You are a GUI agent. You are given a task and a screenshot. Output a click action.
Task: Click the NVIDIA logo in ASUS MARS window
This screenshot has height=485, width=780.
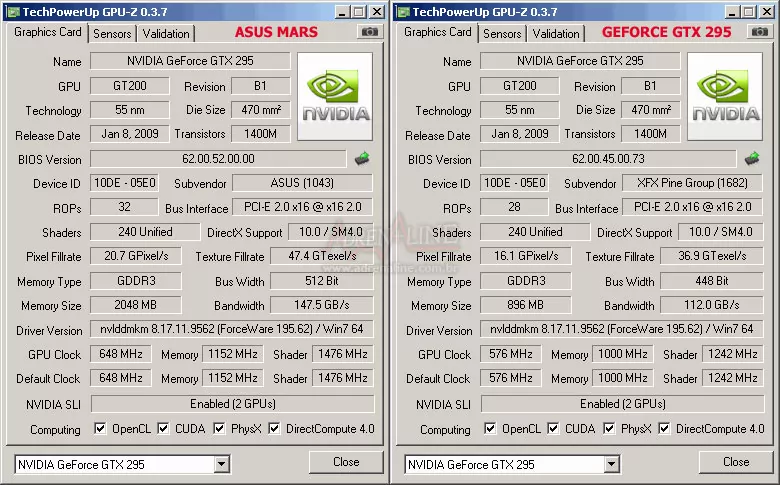(x=335, y=96)
